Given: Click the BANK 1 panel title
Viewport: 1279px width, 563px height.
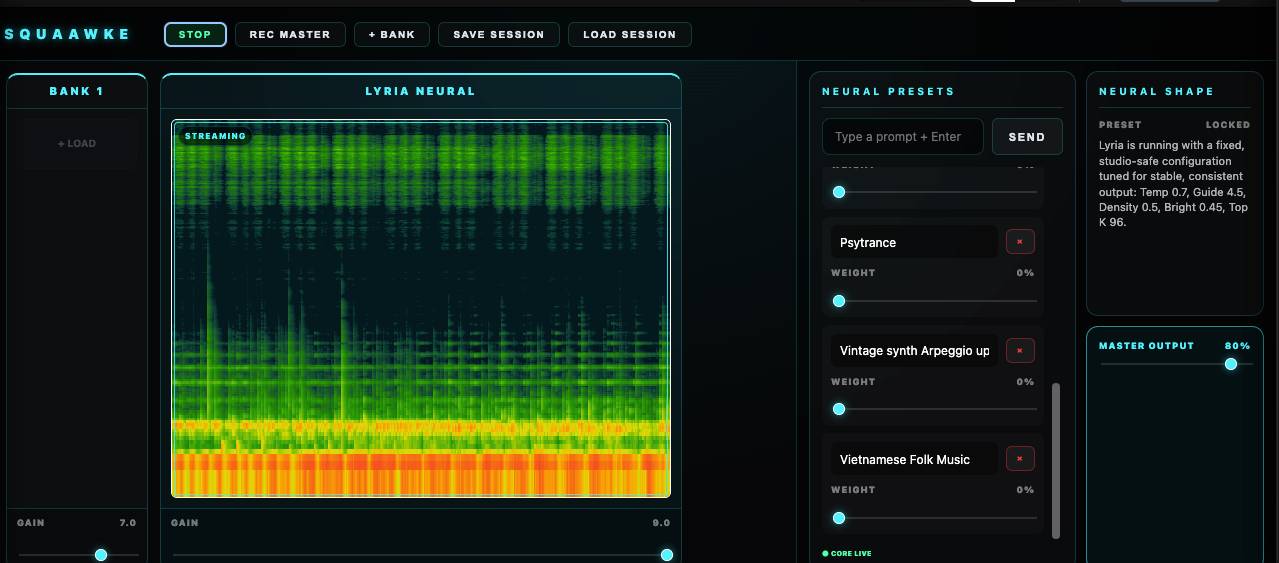Looking at the screenshot, I should pyautogui.click(x=77, y=91).
